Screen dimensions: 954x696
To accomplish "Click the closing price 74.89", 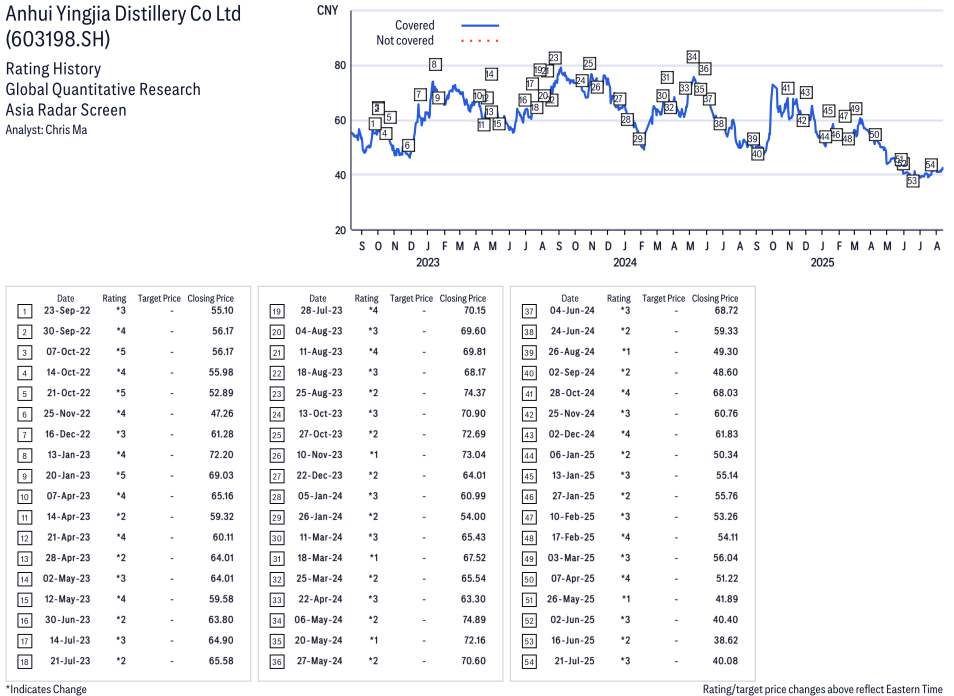I will (475, 619).
